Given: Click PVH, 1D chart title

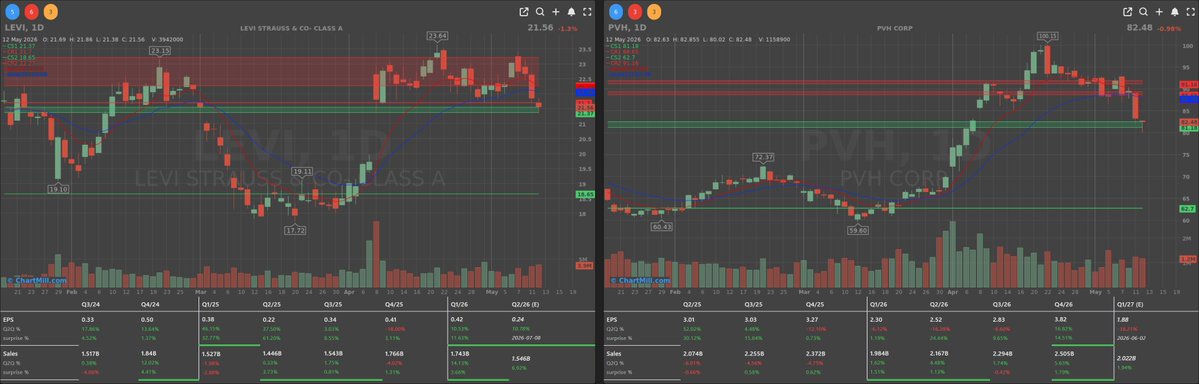Looking at the screenshot, I should (x=626, y=28).
